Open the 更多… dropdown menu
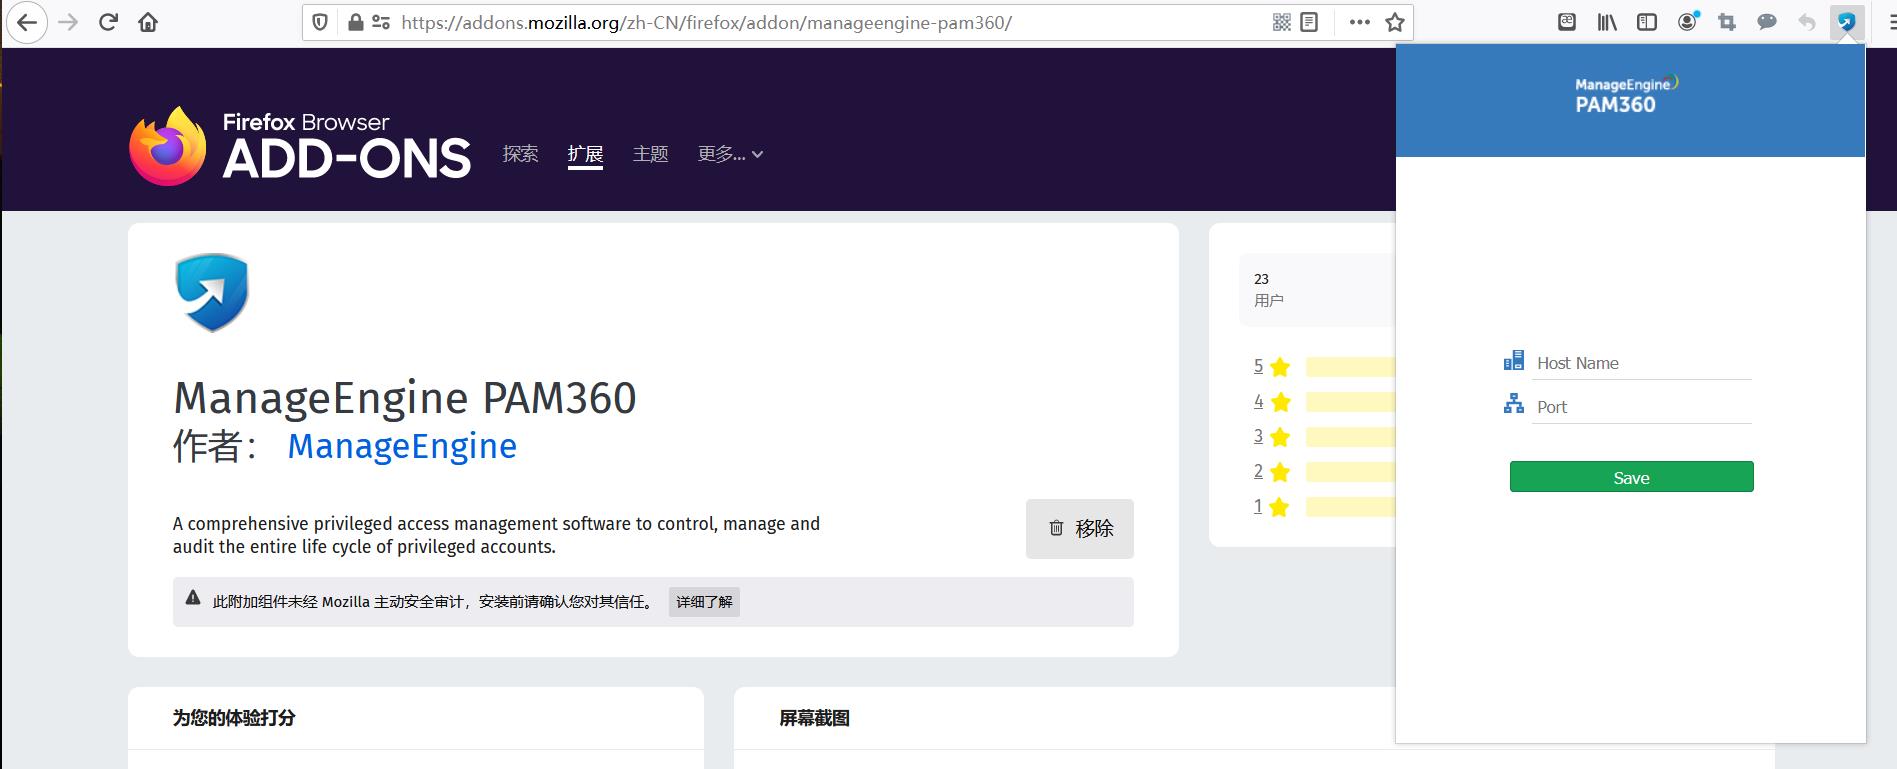The height and width of the screenshot is (769, 1897). click(730, 154)
